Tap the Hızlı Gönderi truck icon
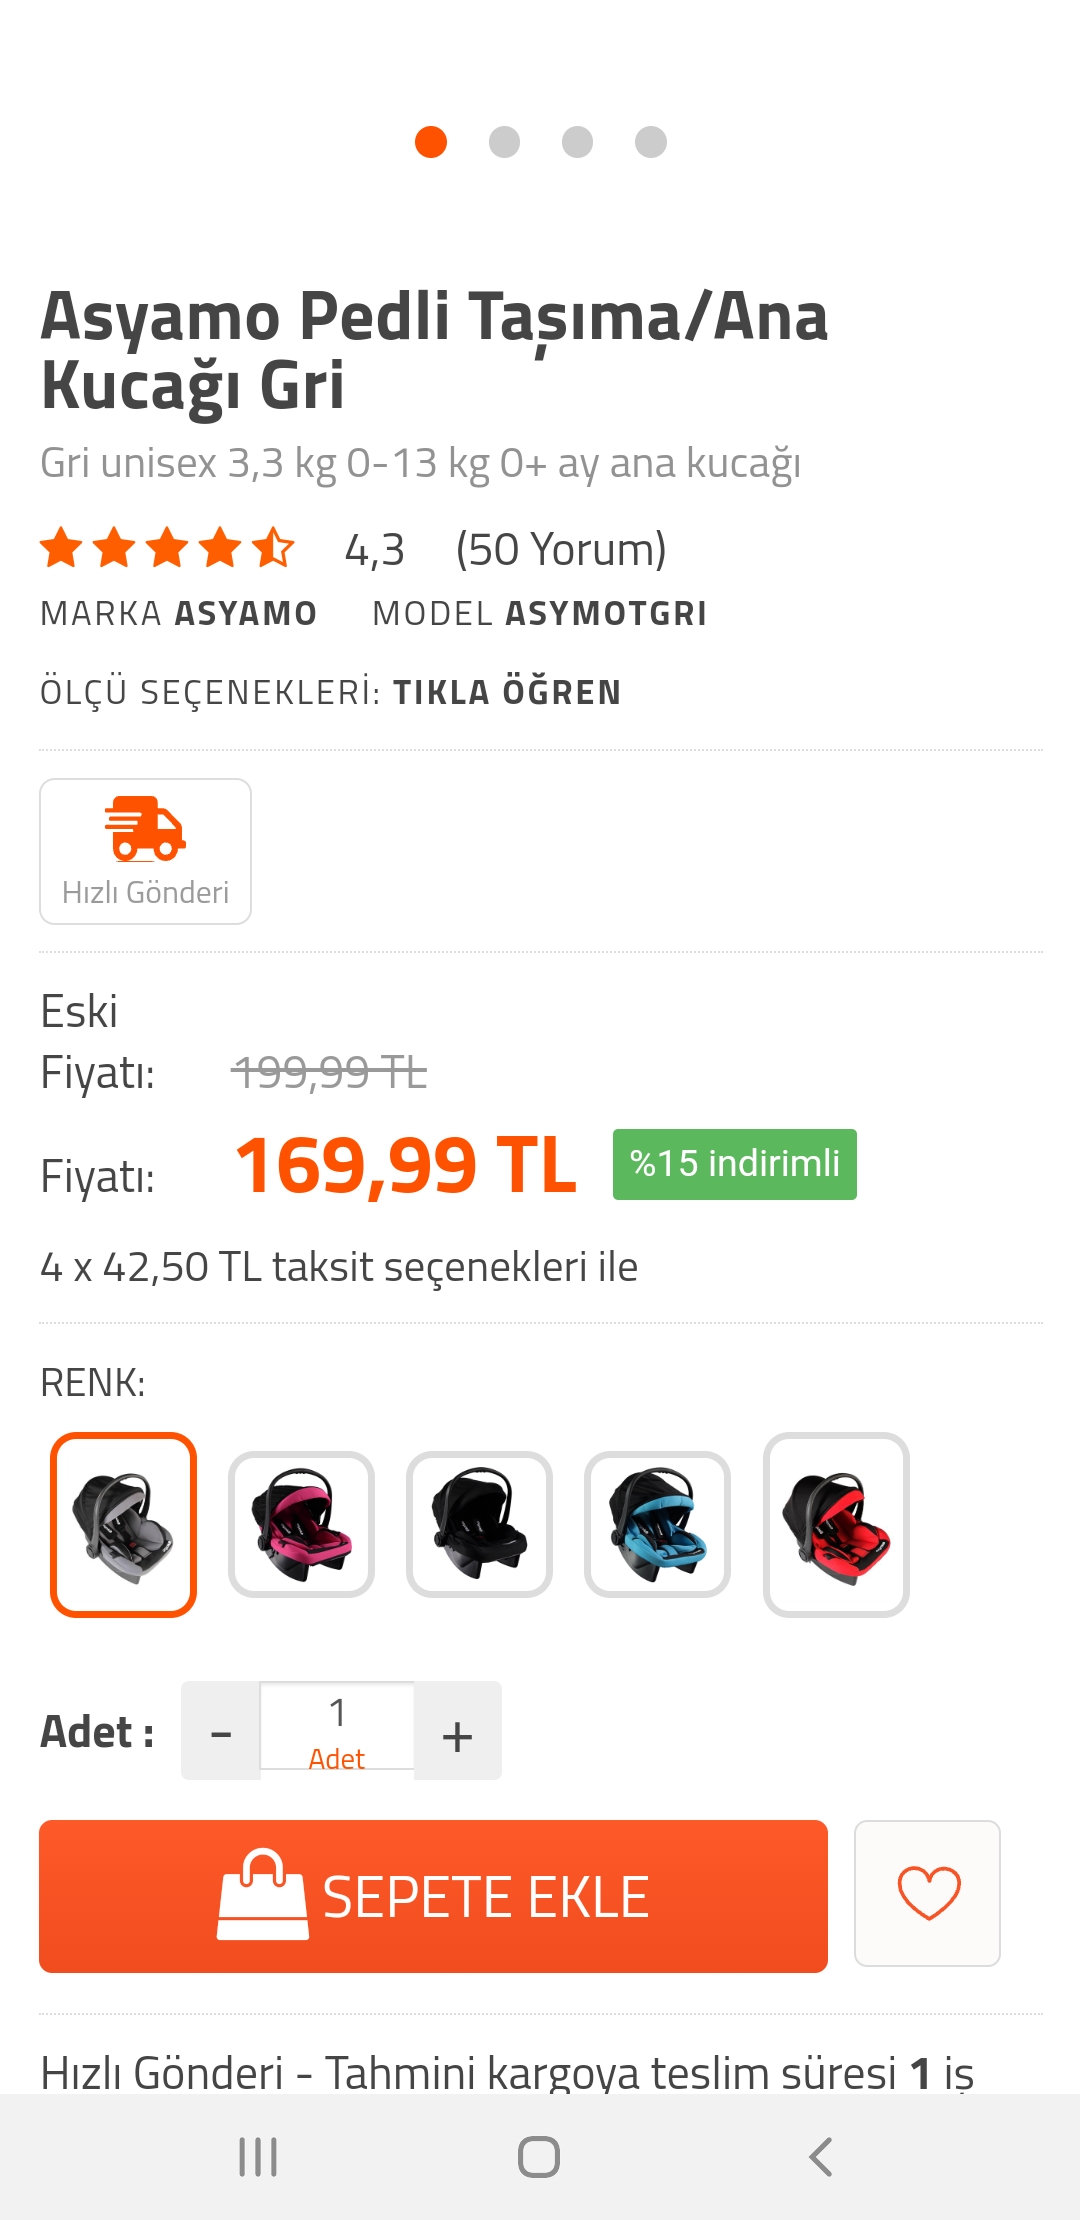Image resolution: width=1080 pixels, height=2220 pixels. (x=146, y=829)
